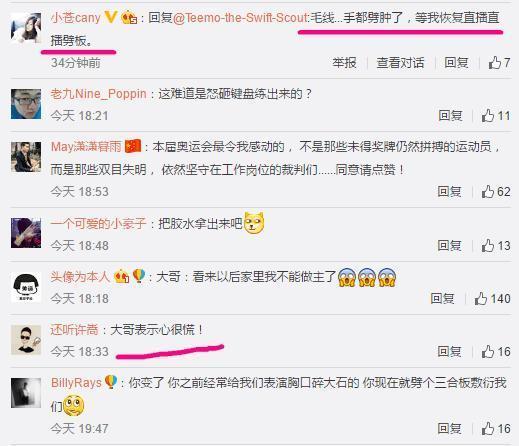Like BillyRays' comment posted 19:47
Screen dimensions: 519x446
(496, 429)
